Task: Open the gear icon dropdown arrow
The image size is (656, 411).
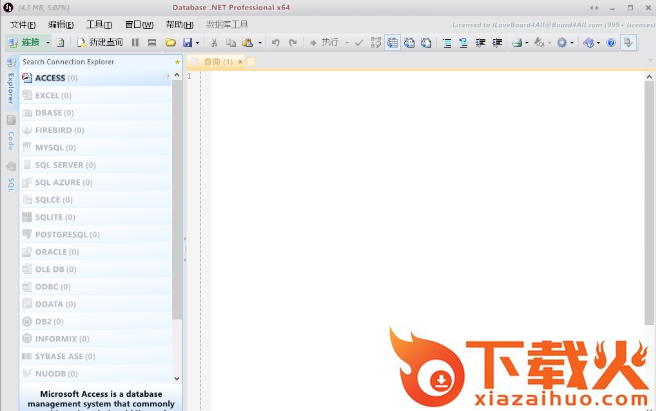Action: 571,43
